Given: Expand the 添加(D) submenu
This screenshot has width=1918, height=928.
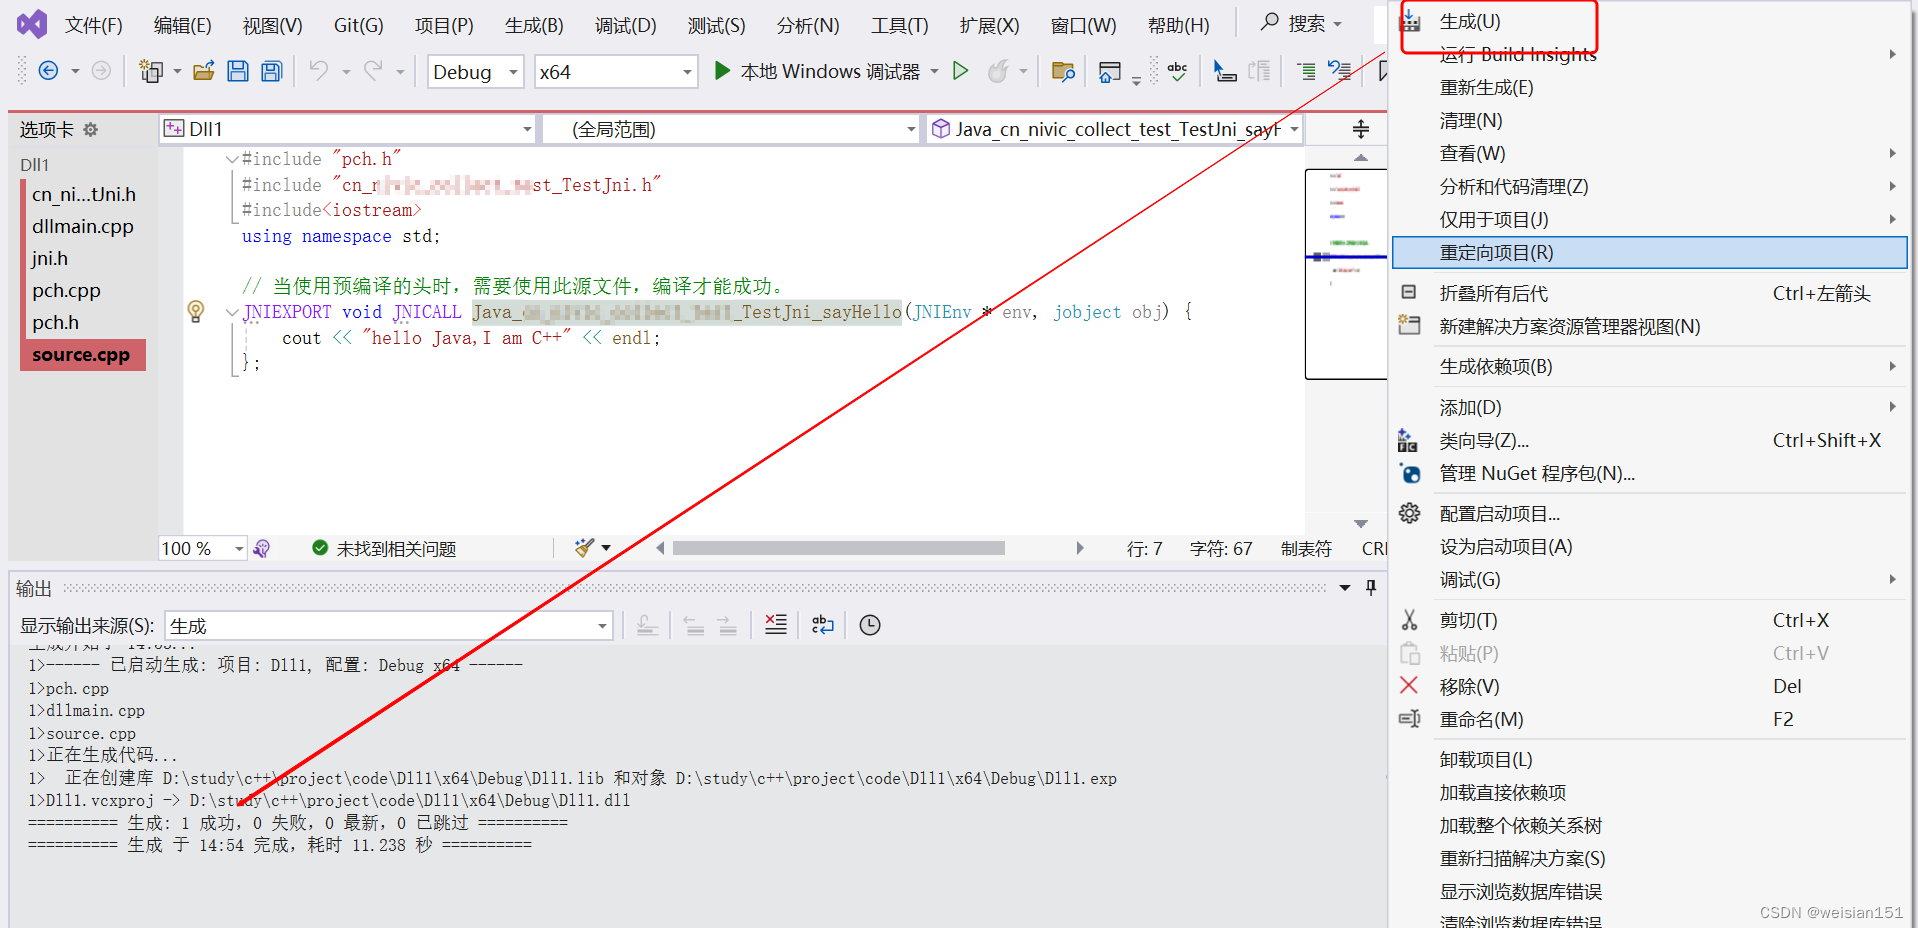Looking at the screenshot, I should pyautogui.click(x=1649, y=408).
